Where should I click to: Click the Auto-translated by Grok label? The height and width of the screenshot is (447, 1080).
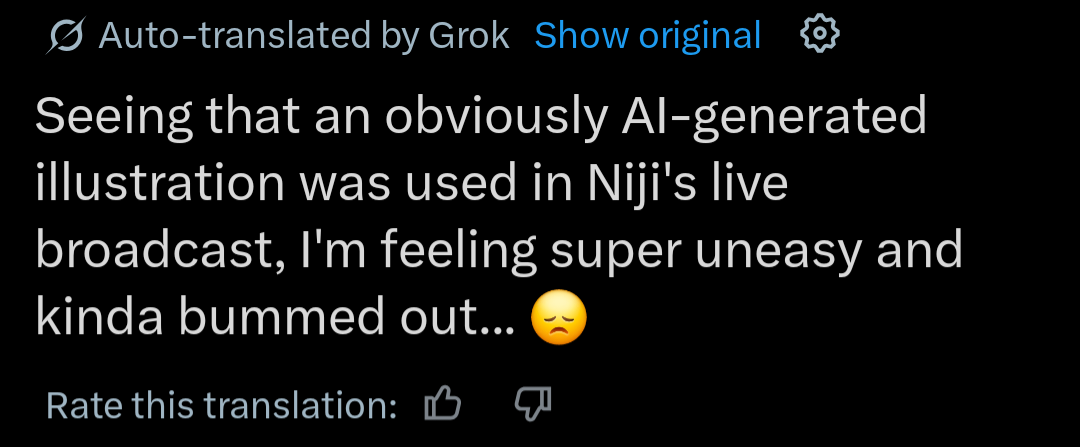pyautogui.click(x=304, y=37)
